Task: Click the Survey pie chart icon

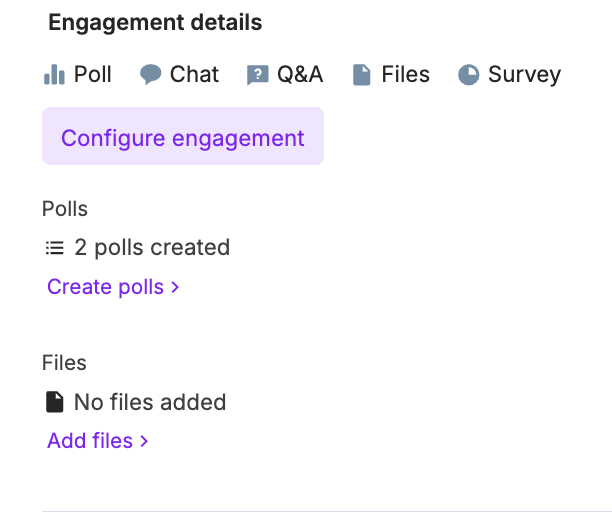Action: [468, 75]
